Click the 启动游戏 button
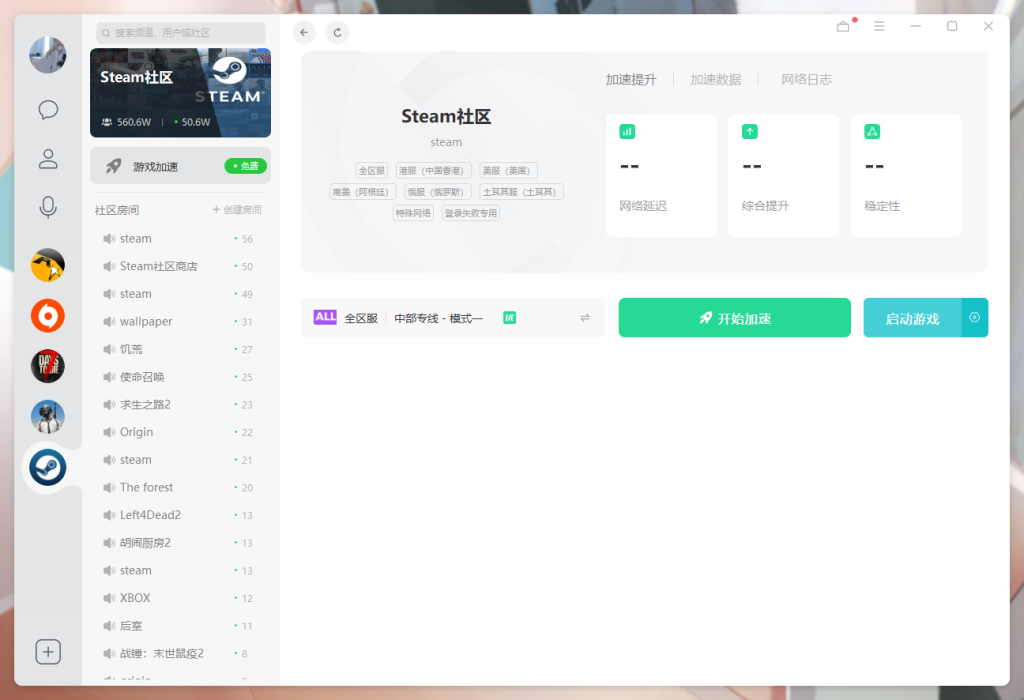The image size is (1024, 700). (912, 317)
